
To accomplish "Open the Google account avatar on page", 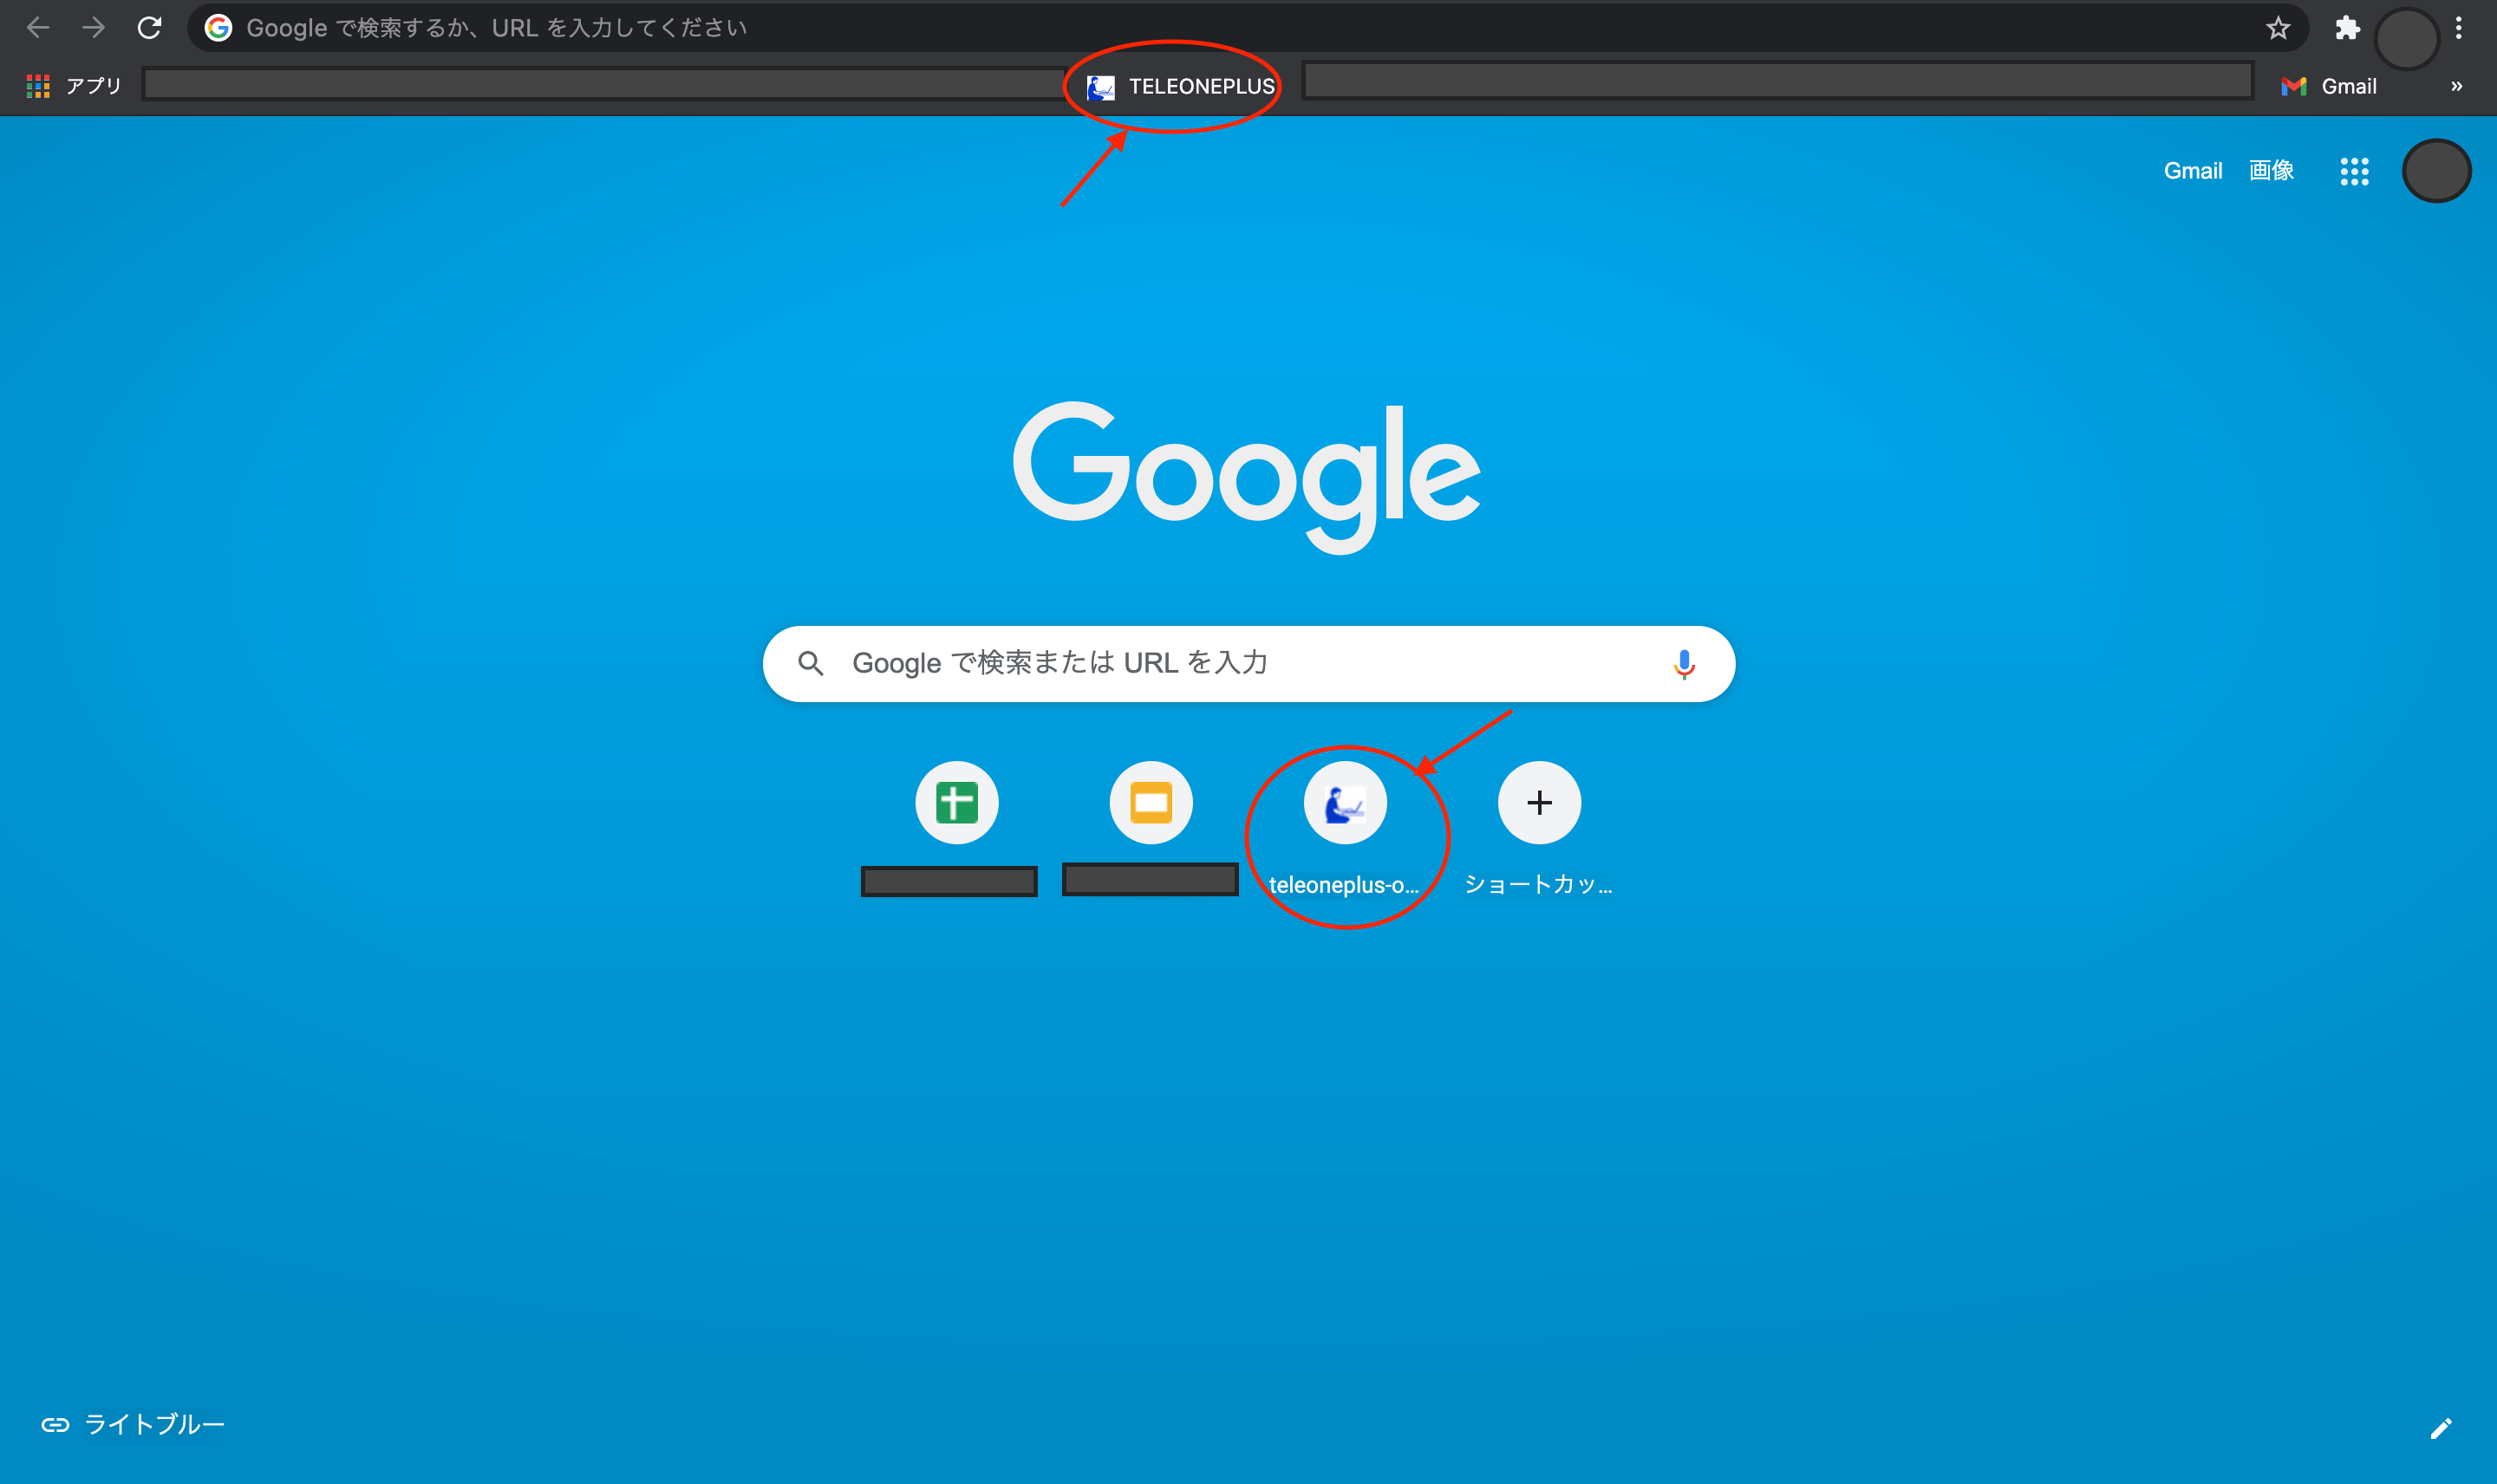I will coord(2436,171).
